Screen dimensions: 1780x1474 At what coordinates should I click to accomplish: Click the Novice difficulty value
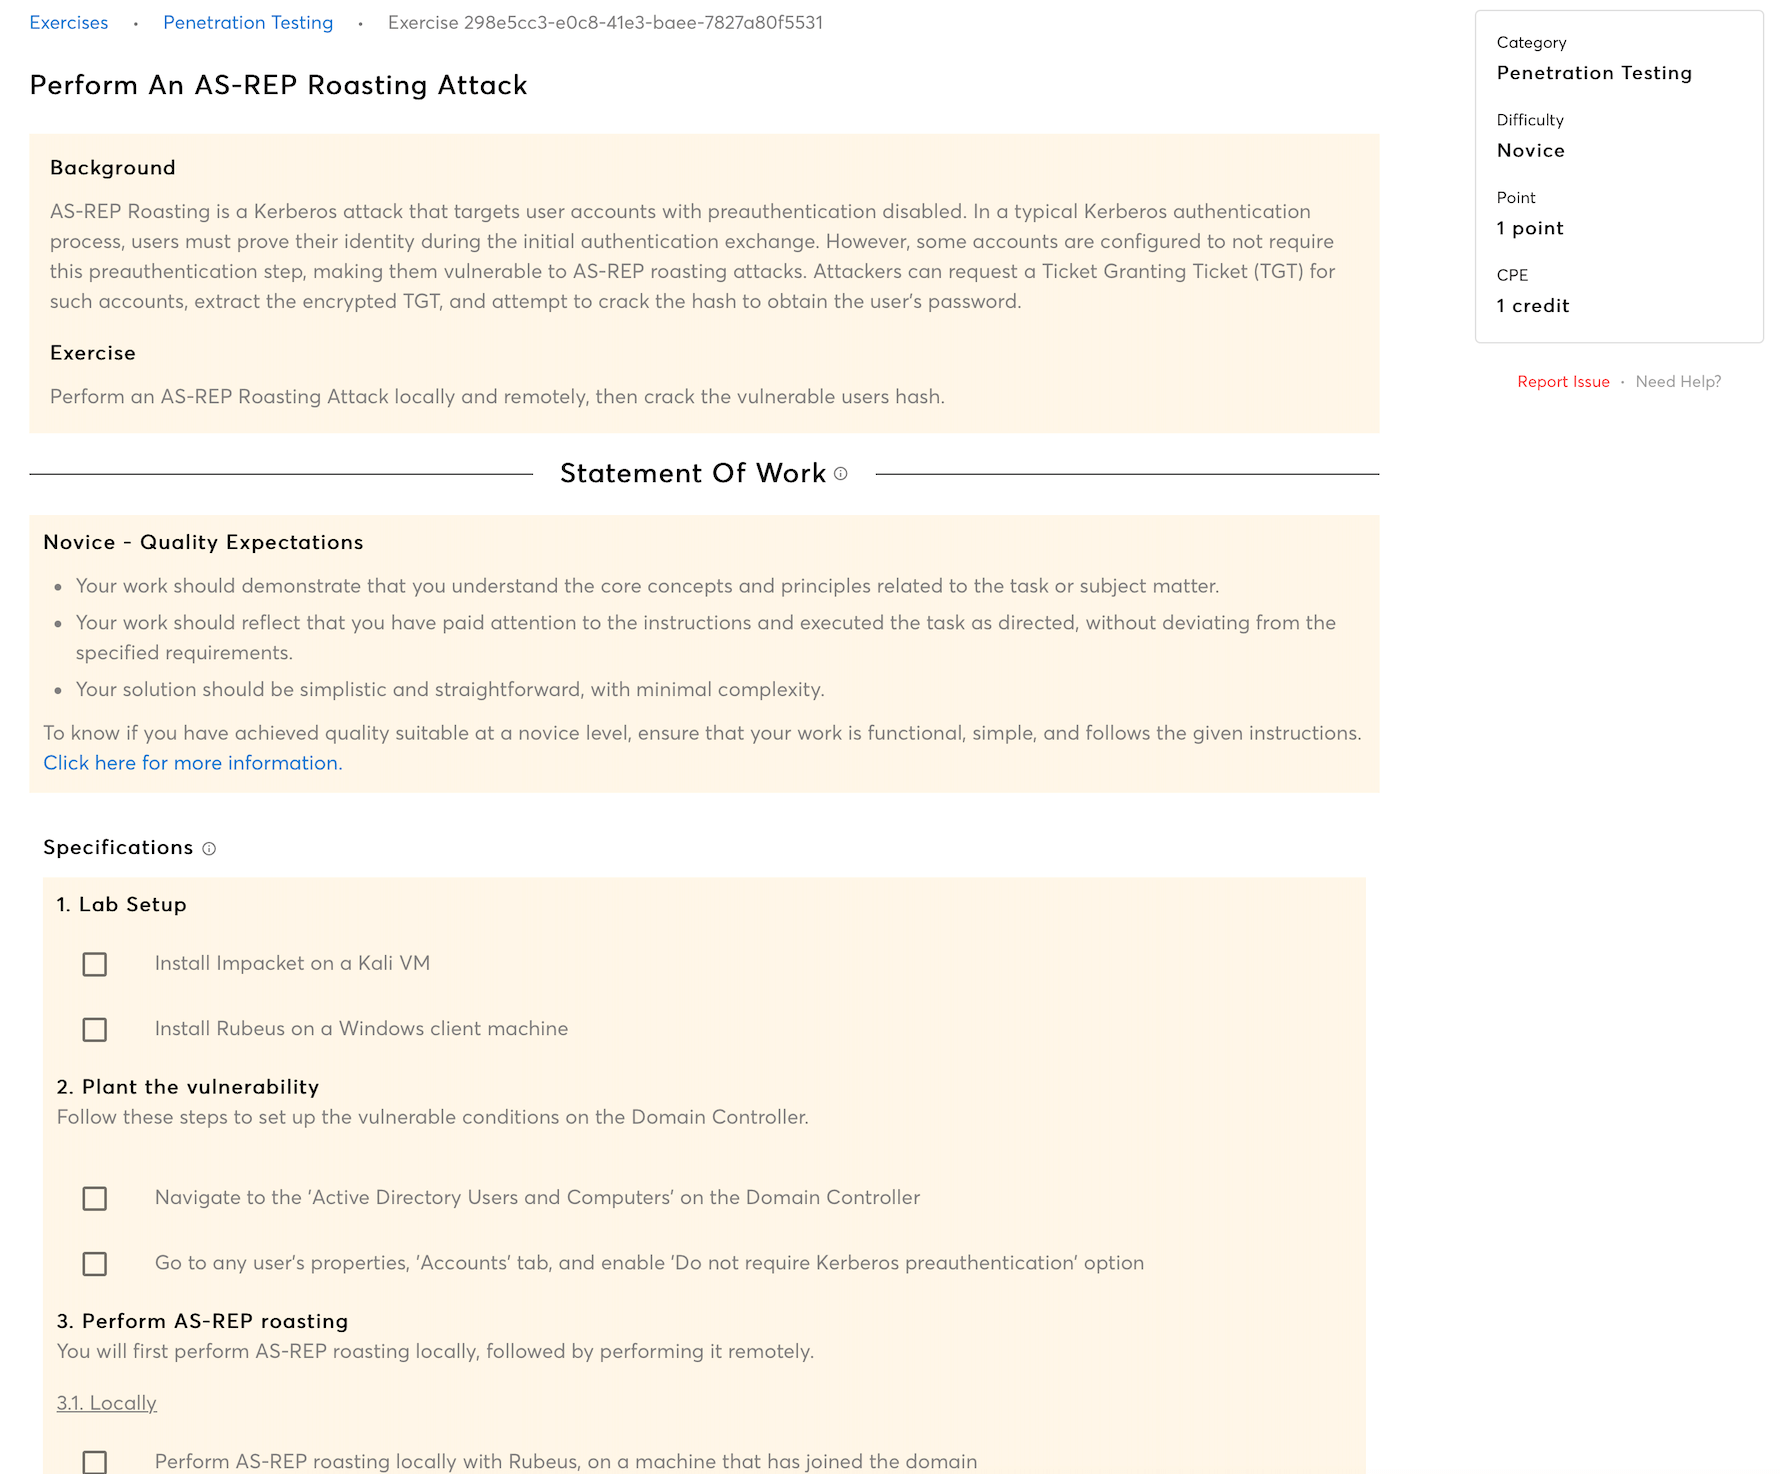(x=1530, y=151)
